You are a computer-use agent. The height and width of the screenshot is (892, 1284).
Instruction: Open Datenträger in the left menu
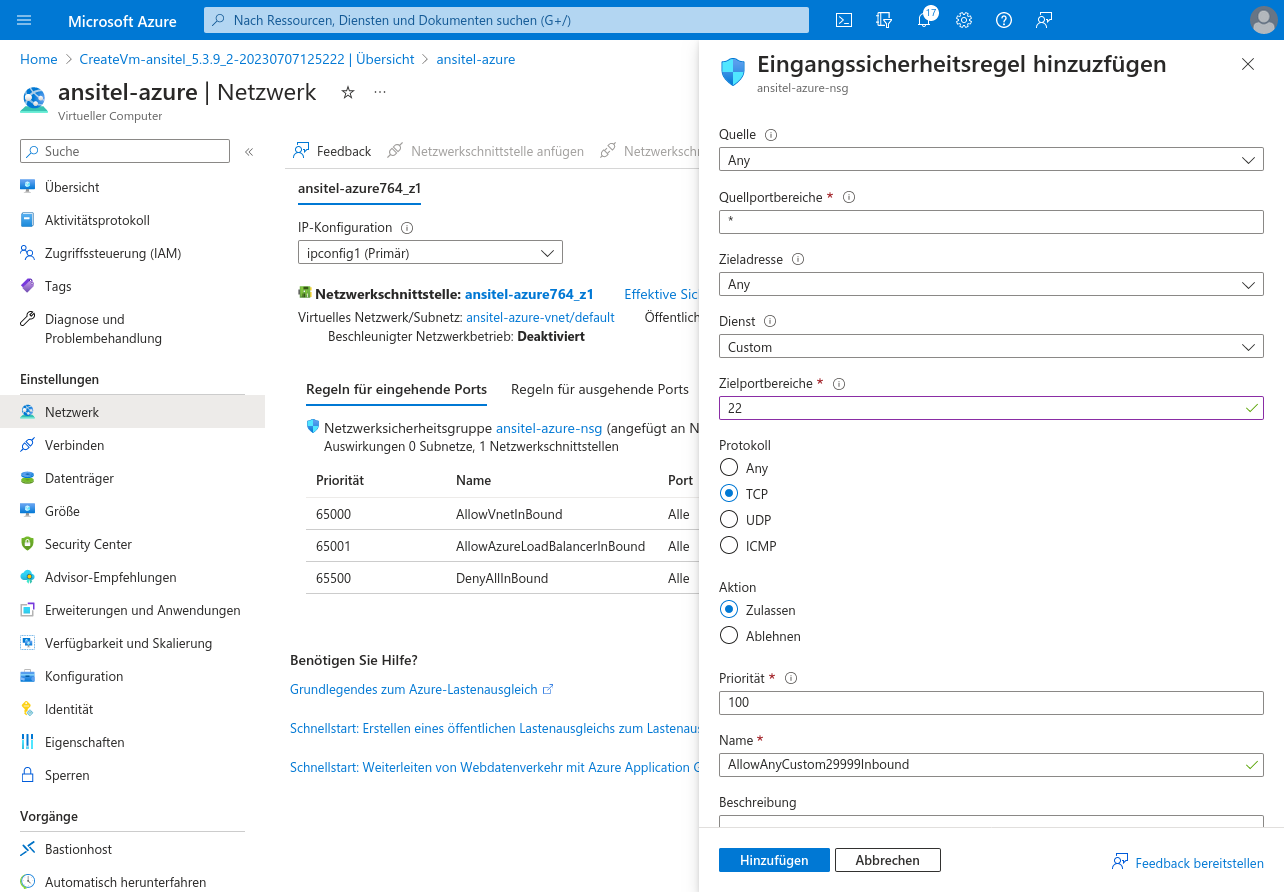pos(79,478)
